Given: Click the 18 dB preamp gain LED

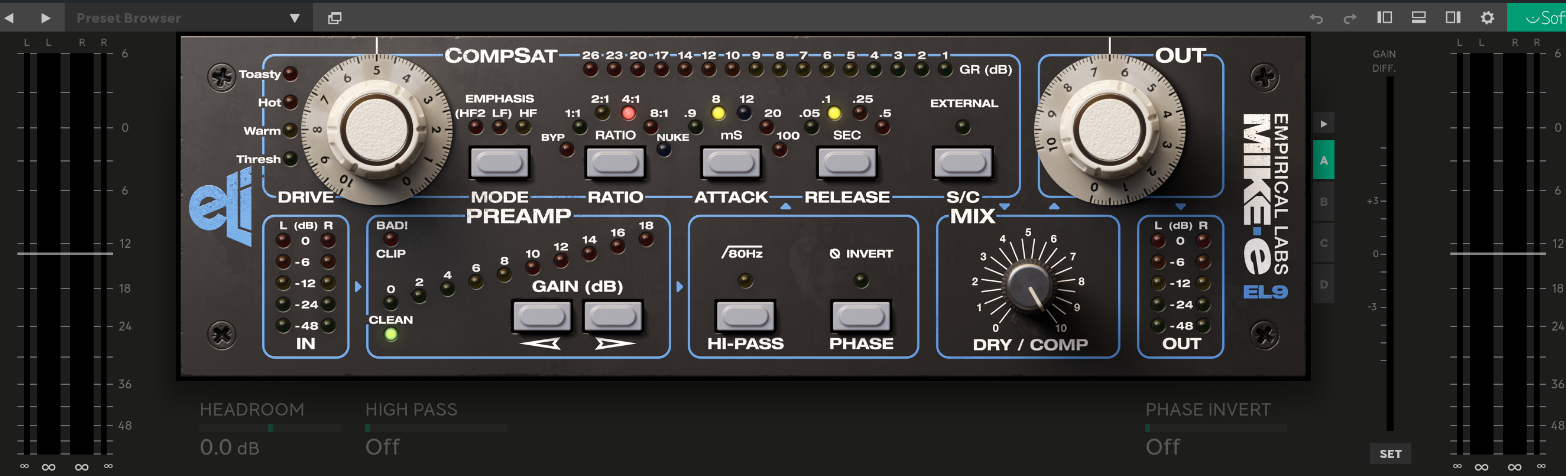Looking at the screenshot, I should pos(646,239).
